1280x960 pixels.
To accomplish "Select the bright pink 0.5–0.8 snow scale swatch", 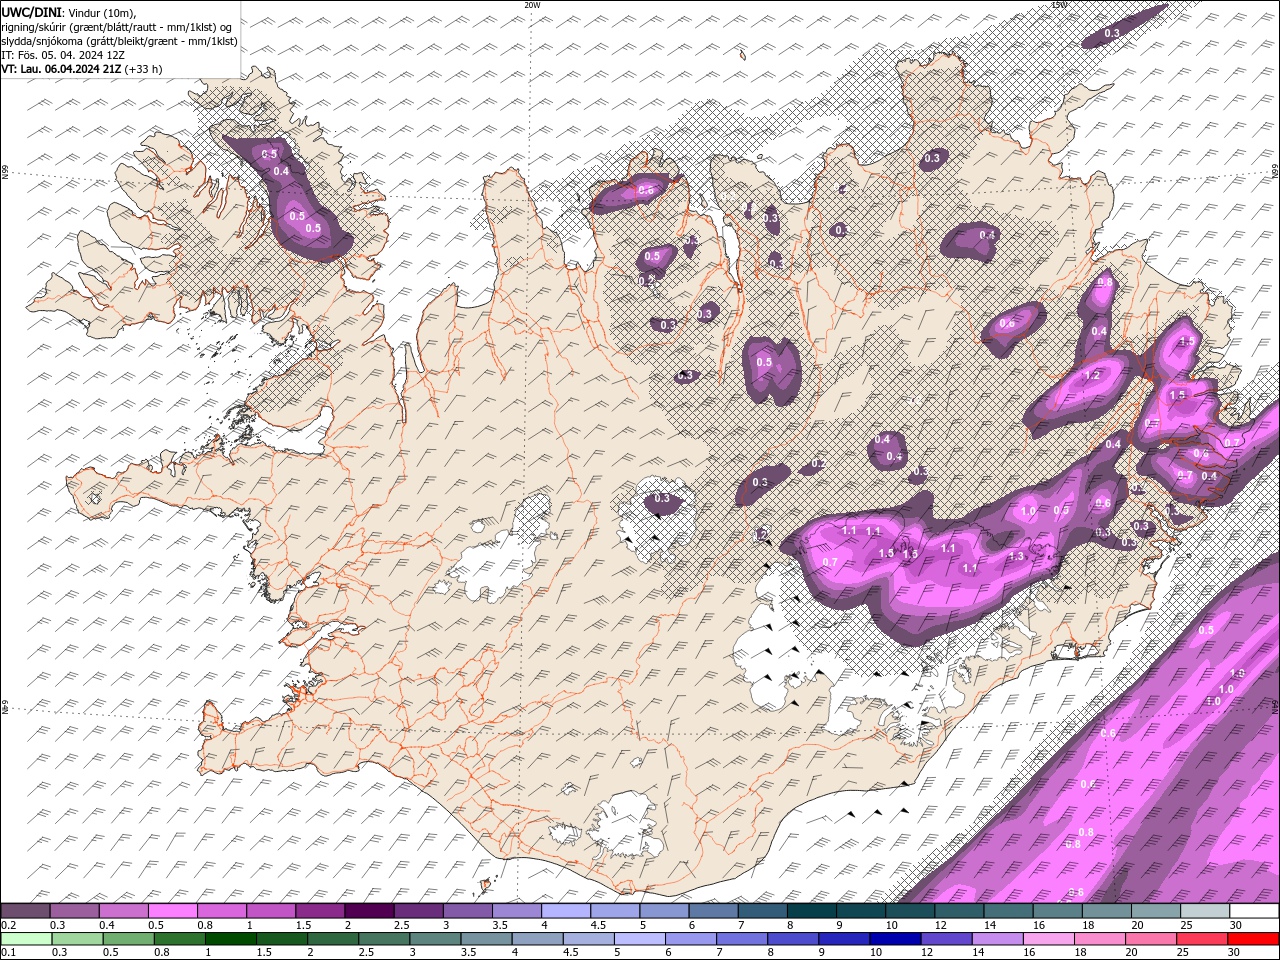I will 172,911.
